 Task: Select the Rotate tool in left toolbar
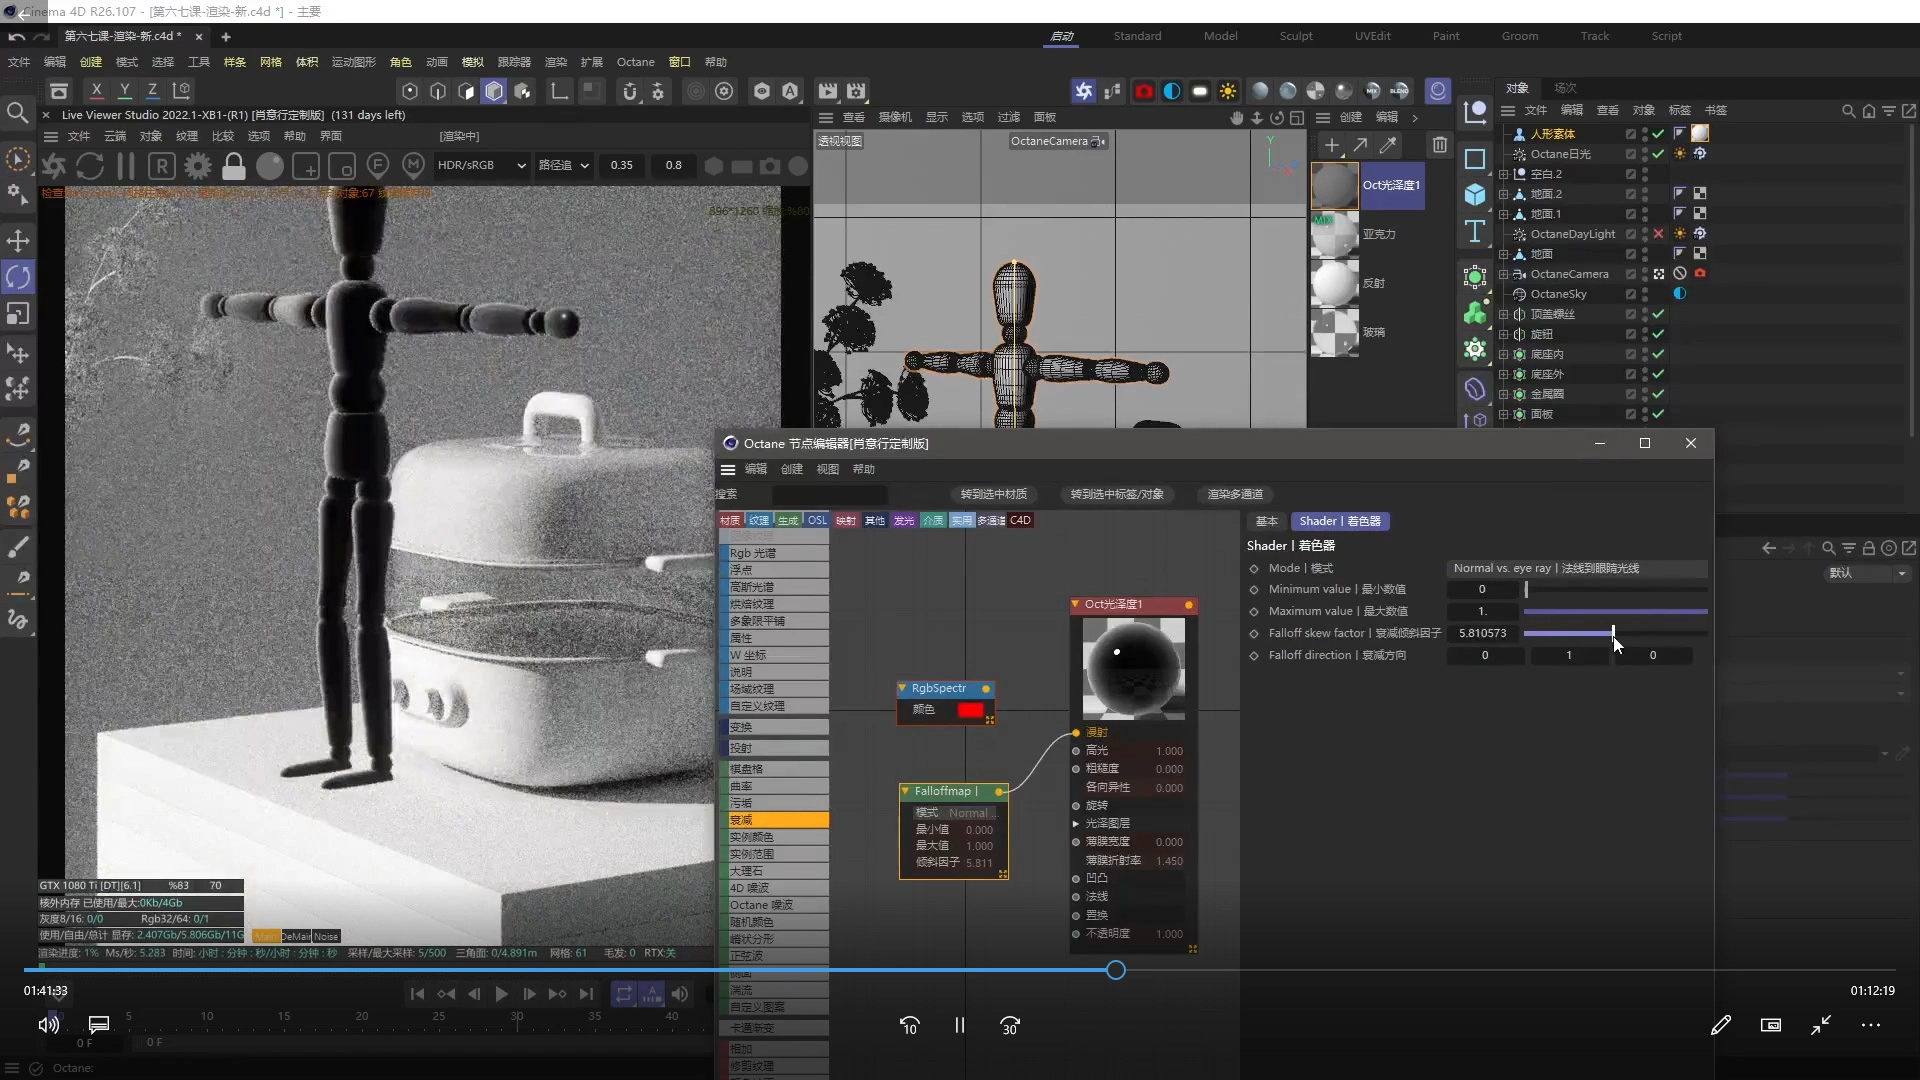(x=18, y=277)
